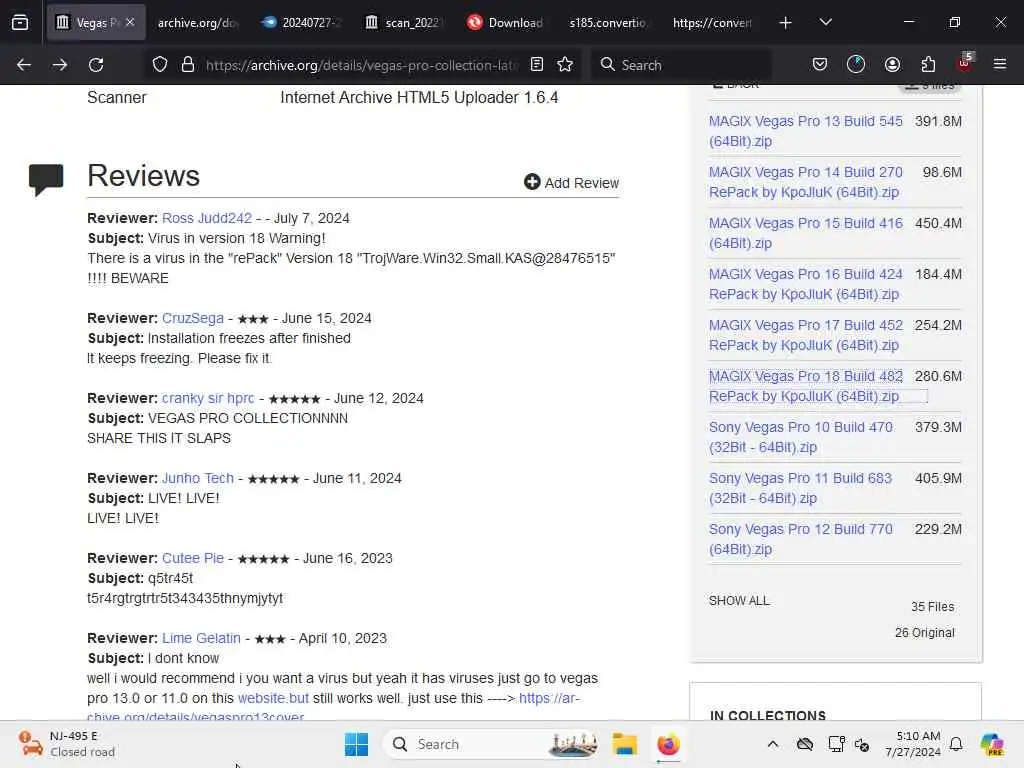Image resolution: width=1024 pixels, height=768 pixels.
Task: Open File Explorer from taskbar
Action: [624, 744]
